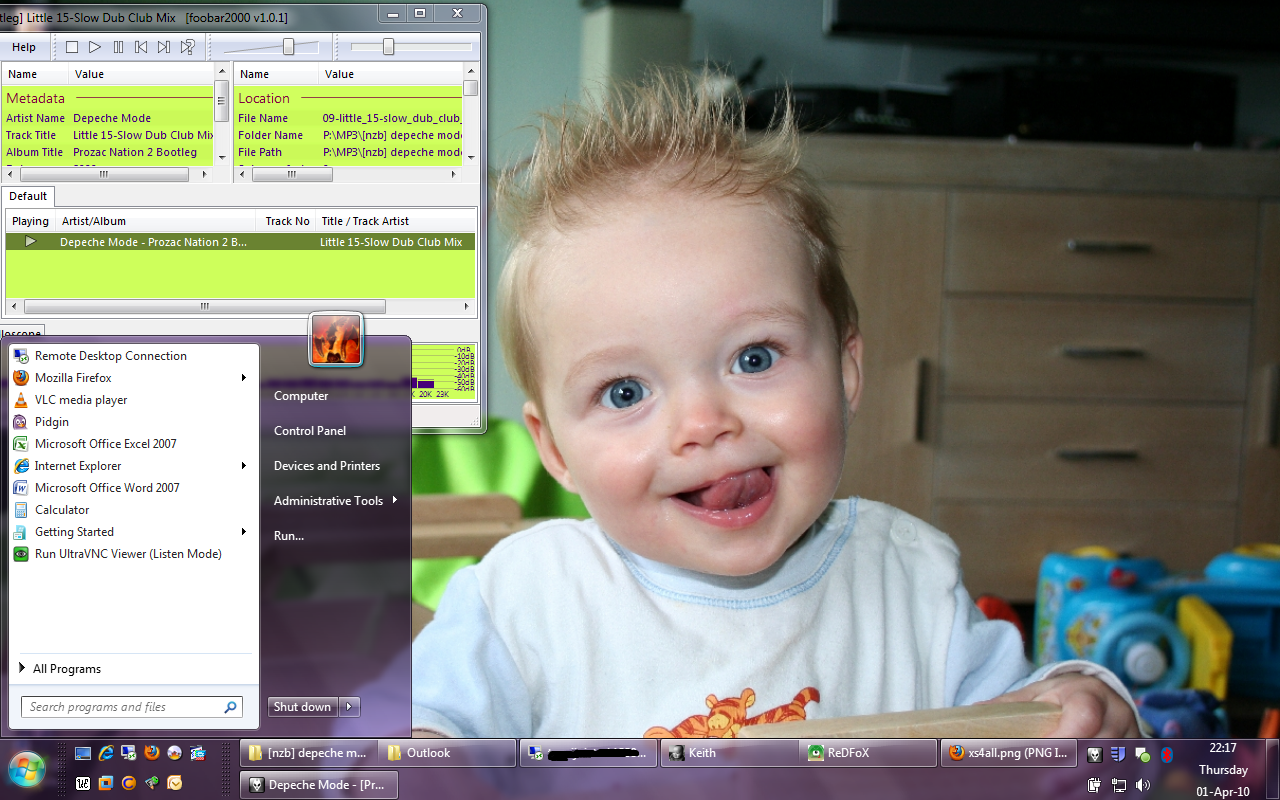Select the Default playlist tab
This screenshot has width=1280, height=800.
28,196
